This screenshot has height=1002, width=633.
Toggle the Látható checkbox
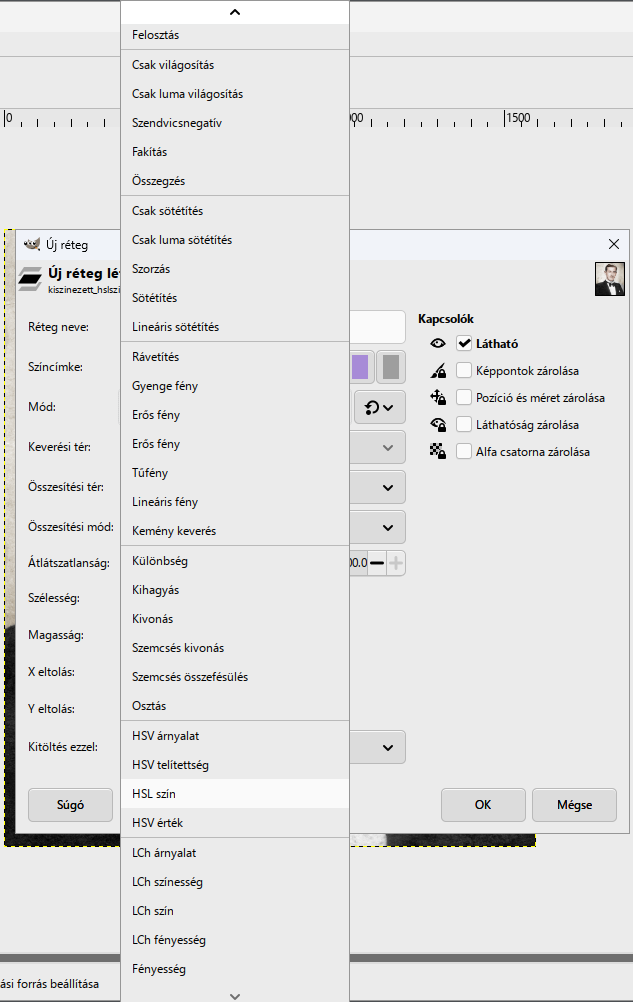(464, 344)
